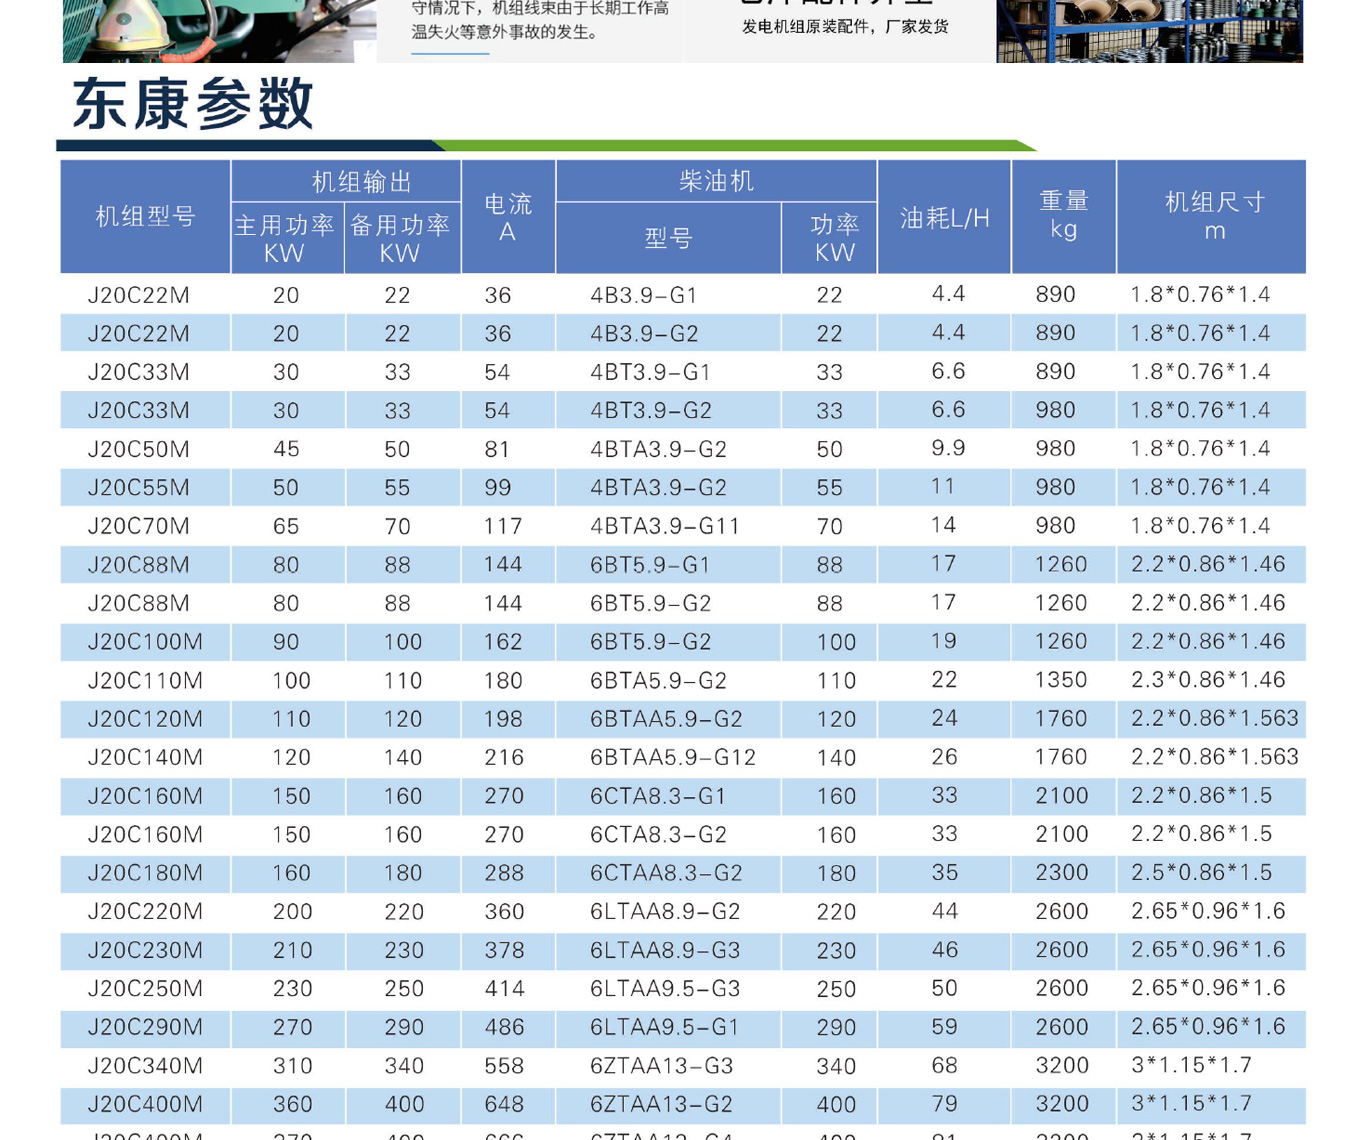Click the 重量 kg column header
The image size is (1360, 1140).
1064,217
